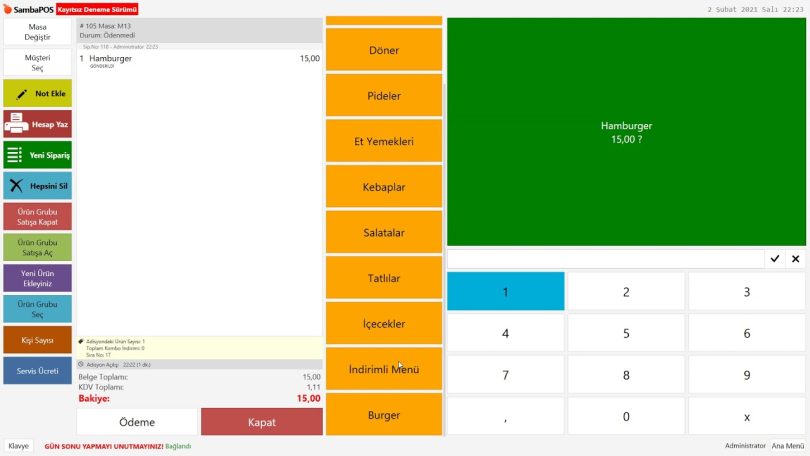Select the Hamburger order line
Image resolution: width=810 pixels, height=456 pixels.
(199, 60)
